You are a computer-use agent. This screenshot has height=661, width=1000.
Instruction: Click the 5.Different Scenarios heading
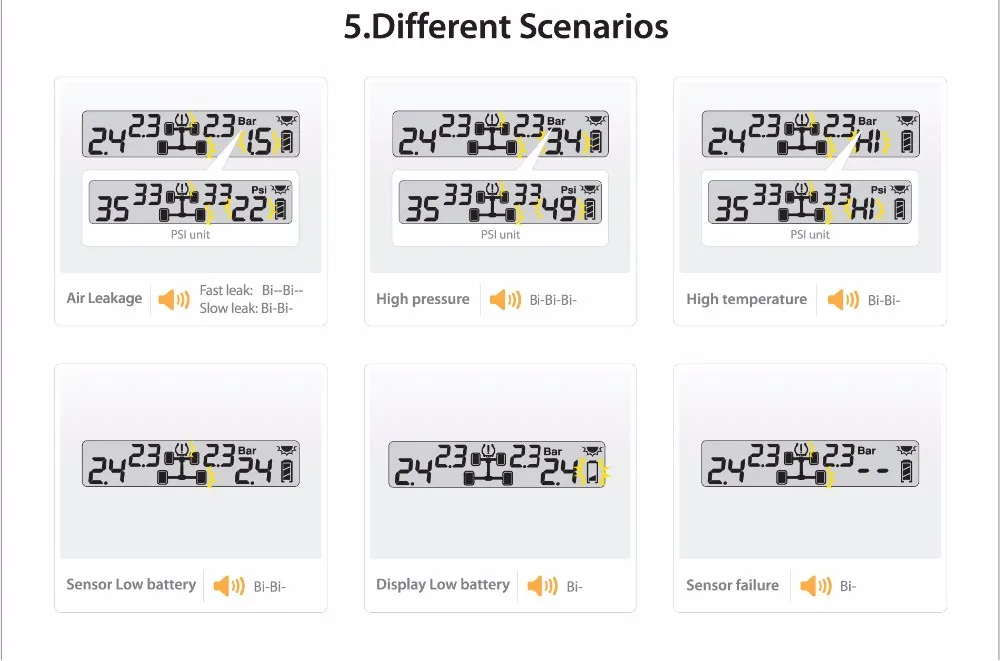(506, 27)
